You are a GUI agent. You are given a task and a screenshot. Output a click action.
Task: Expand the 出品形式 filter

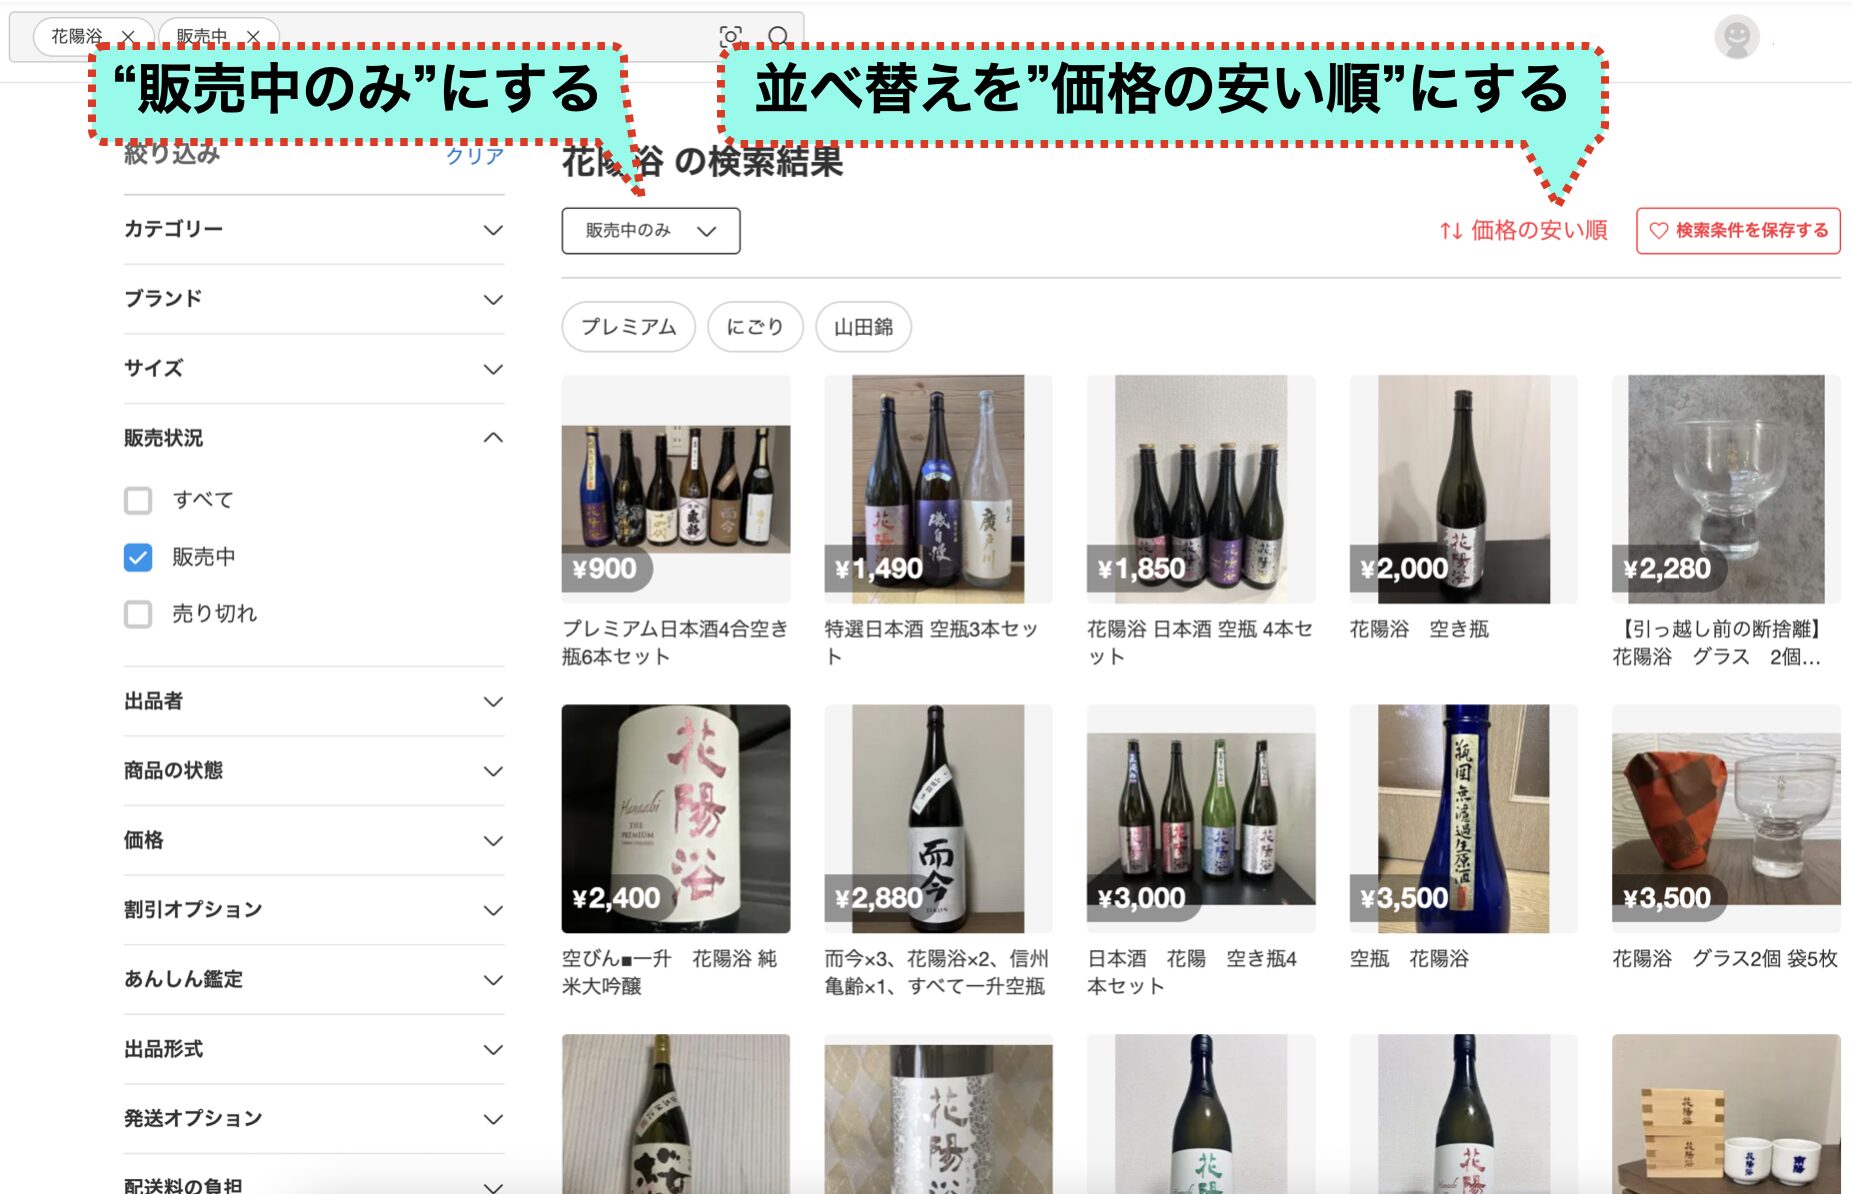pyautogui.click(x=314, y=1049)
